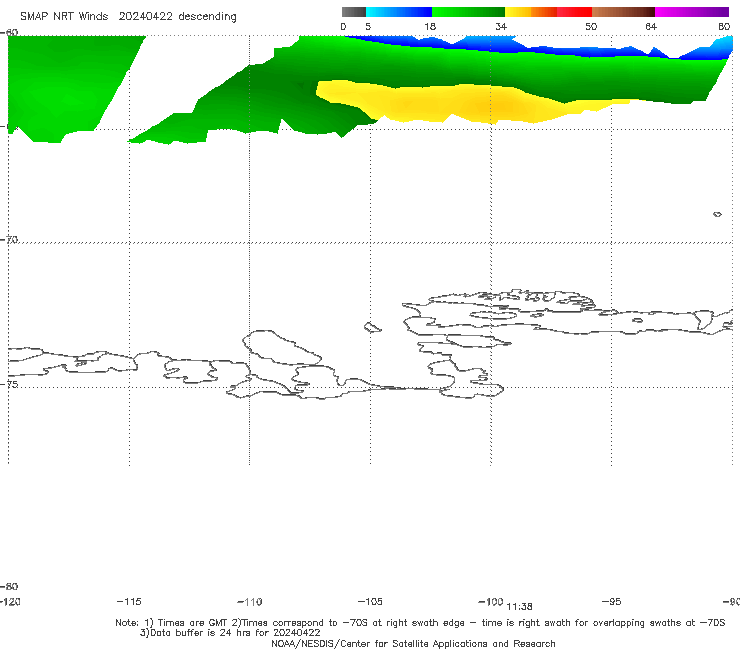This screenshot has height=650, width=740.
Task: Click the isolated green swath at top left
Action: 66,87
